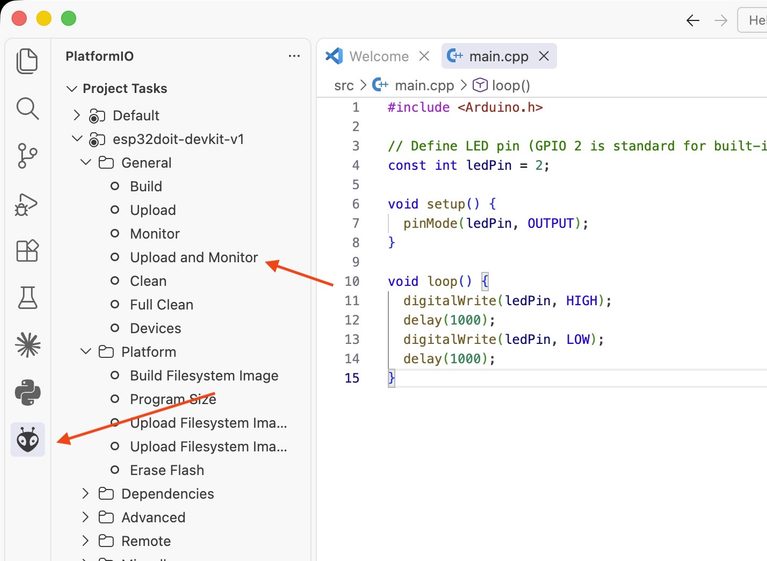Expand the Dependencies folder
Viewport: 767px width, 561px height.
tap(85, 494)
